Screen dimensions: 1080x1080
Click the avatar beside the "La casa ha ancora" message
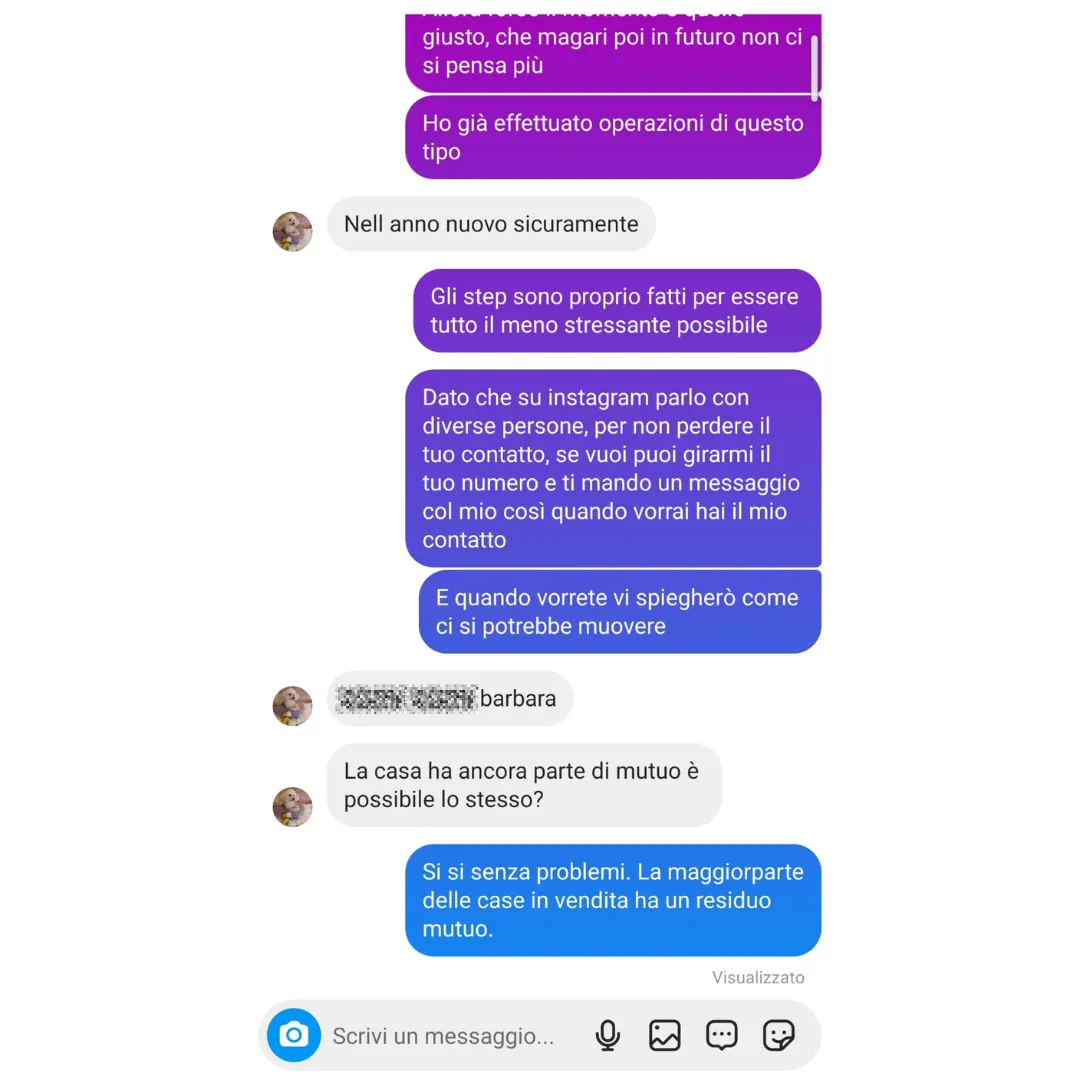coord(293,807)
